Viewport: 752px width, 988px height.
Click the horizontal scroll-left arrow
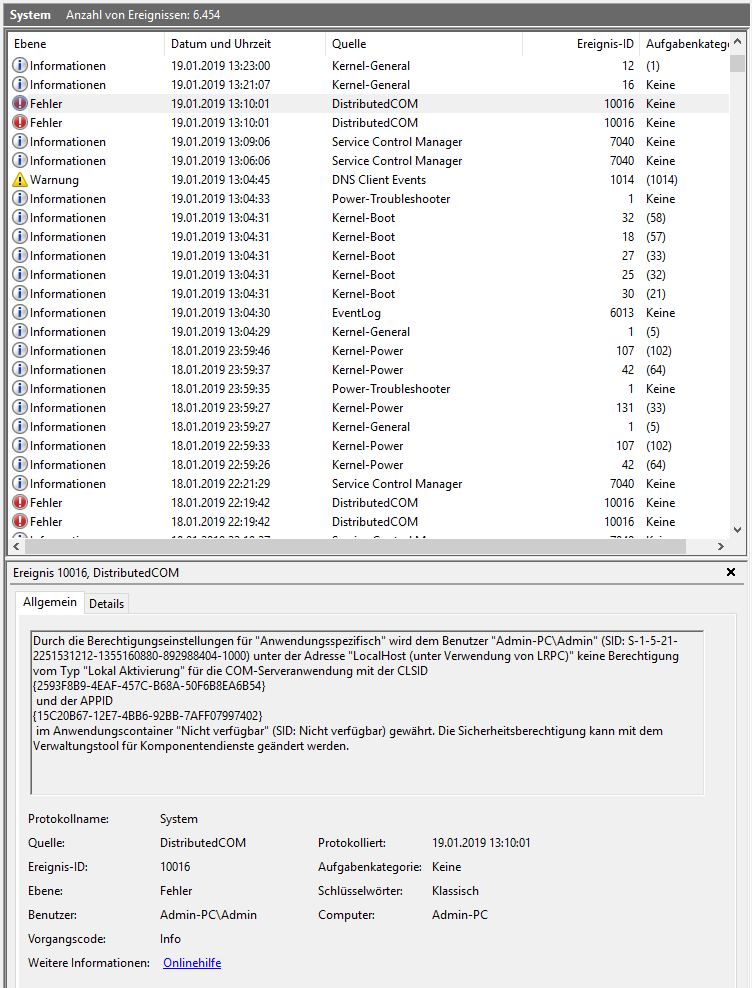16,546
